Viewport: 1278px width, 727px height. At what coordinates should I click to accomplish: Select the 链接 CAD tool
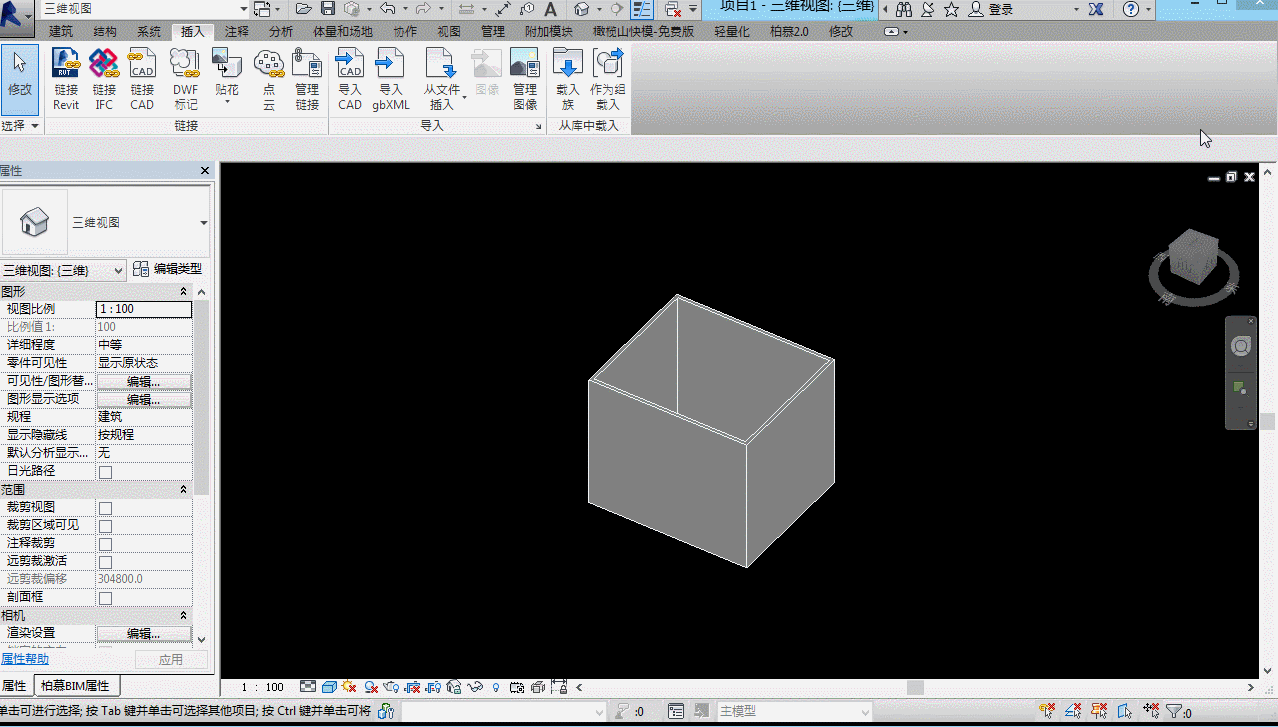point(142,78)
